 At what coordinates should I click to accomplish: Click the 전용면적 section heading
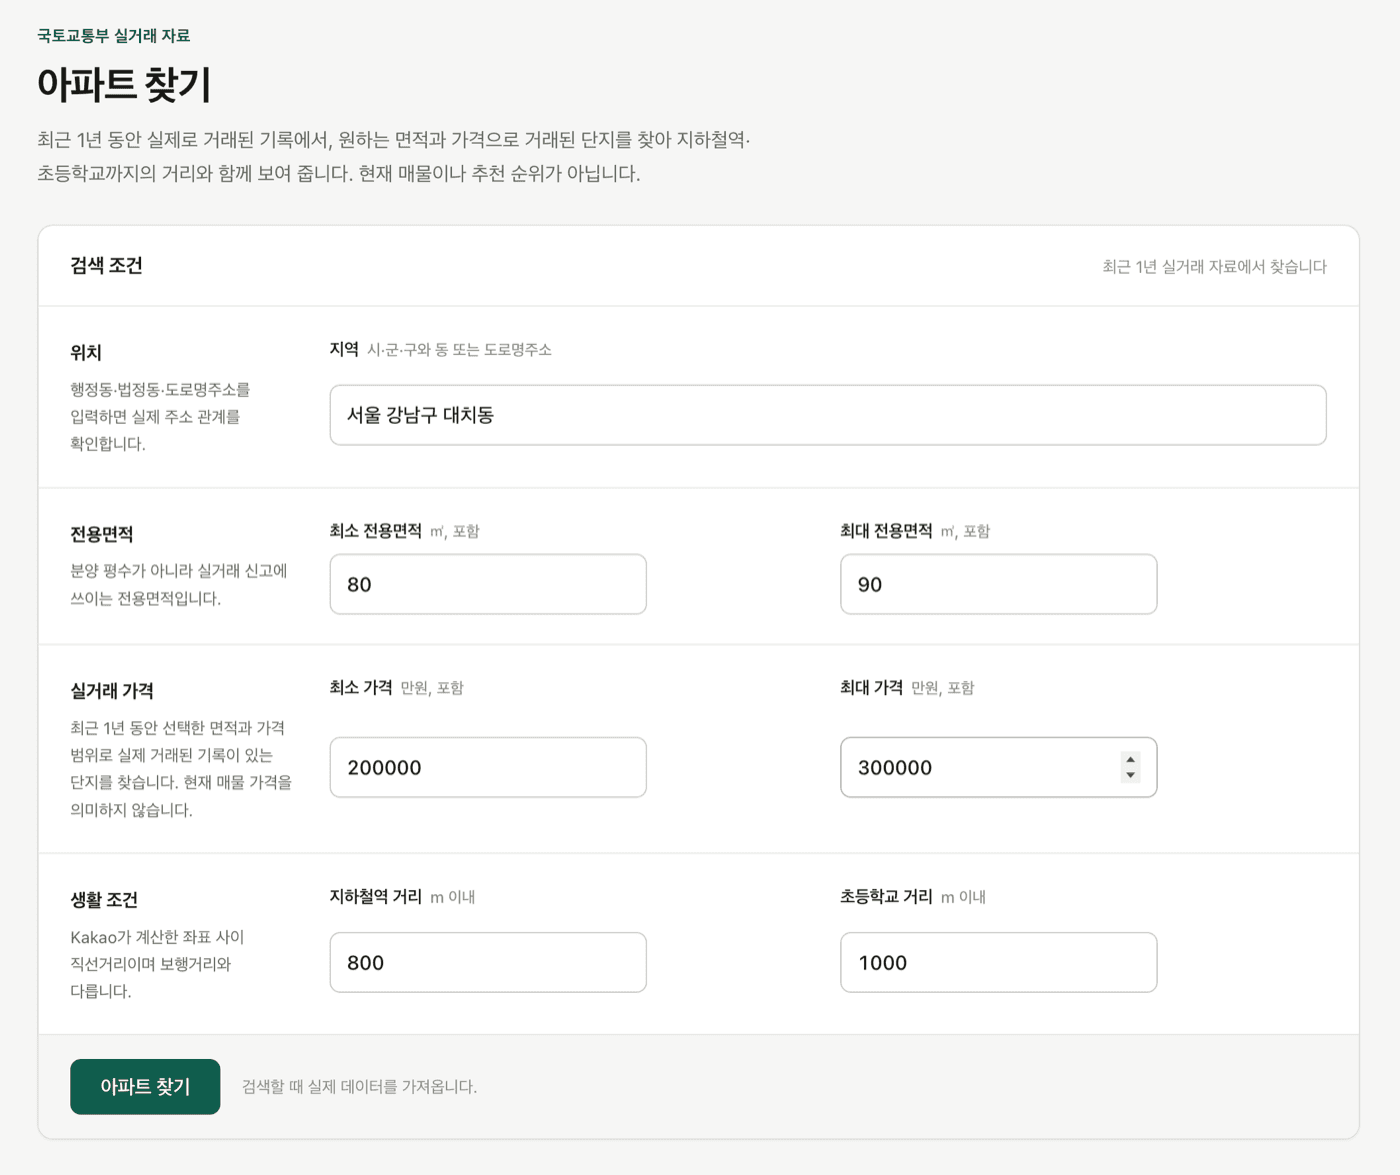coord(102,534)
